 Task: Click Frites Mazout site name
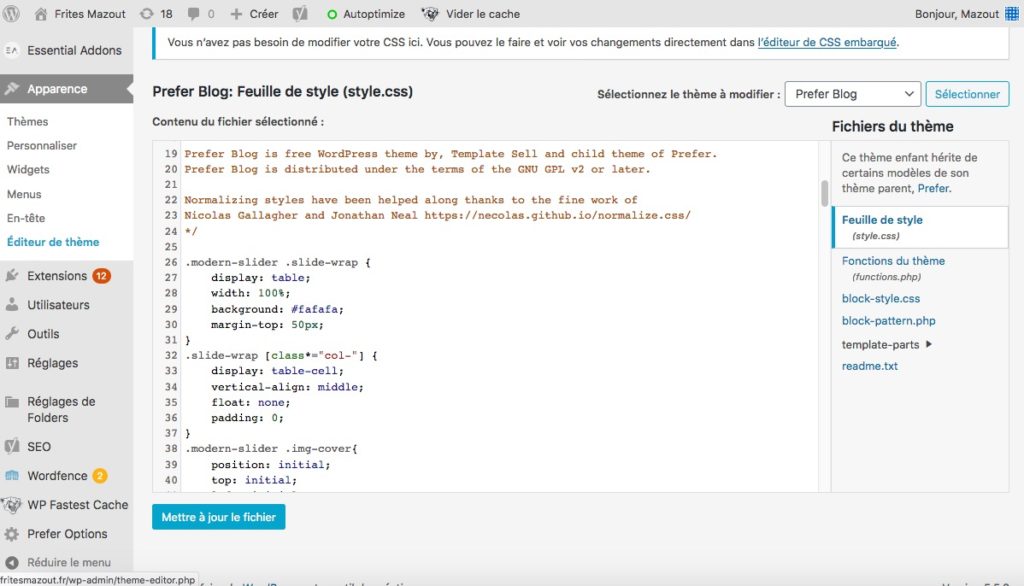[90, 14]
